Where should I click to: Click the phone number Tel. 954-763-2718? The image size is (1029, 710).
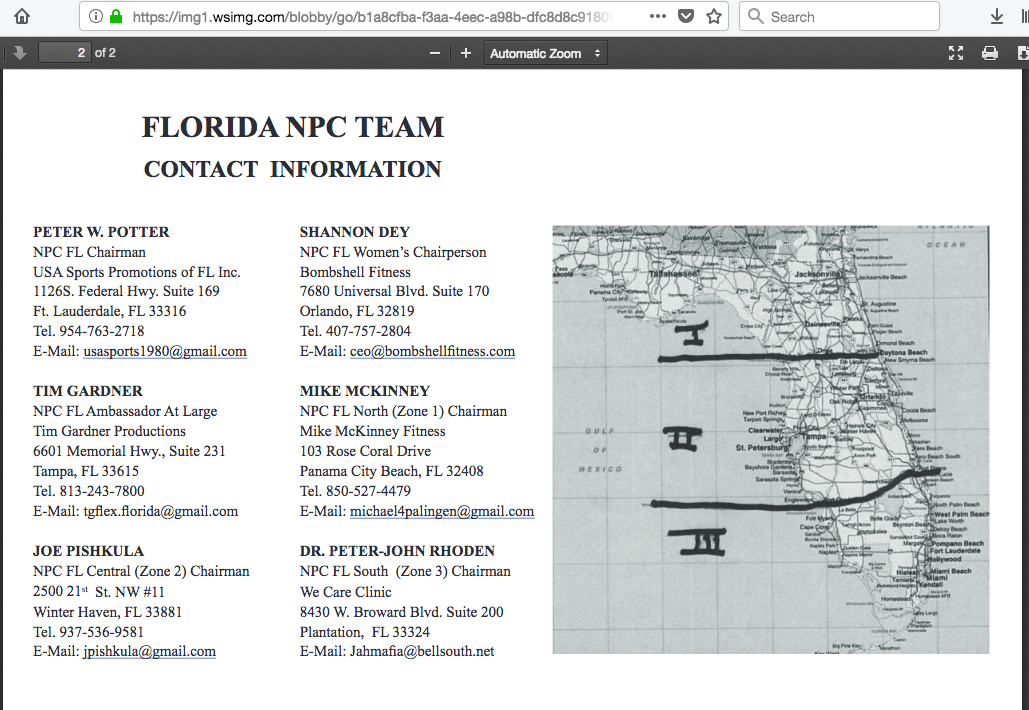click(89, 331)
